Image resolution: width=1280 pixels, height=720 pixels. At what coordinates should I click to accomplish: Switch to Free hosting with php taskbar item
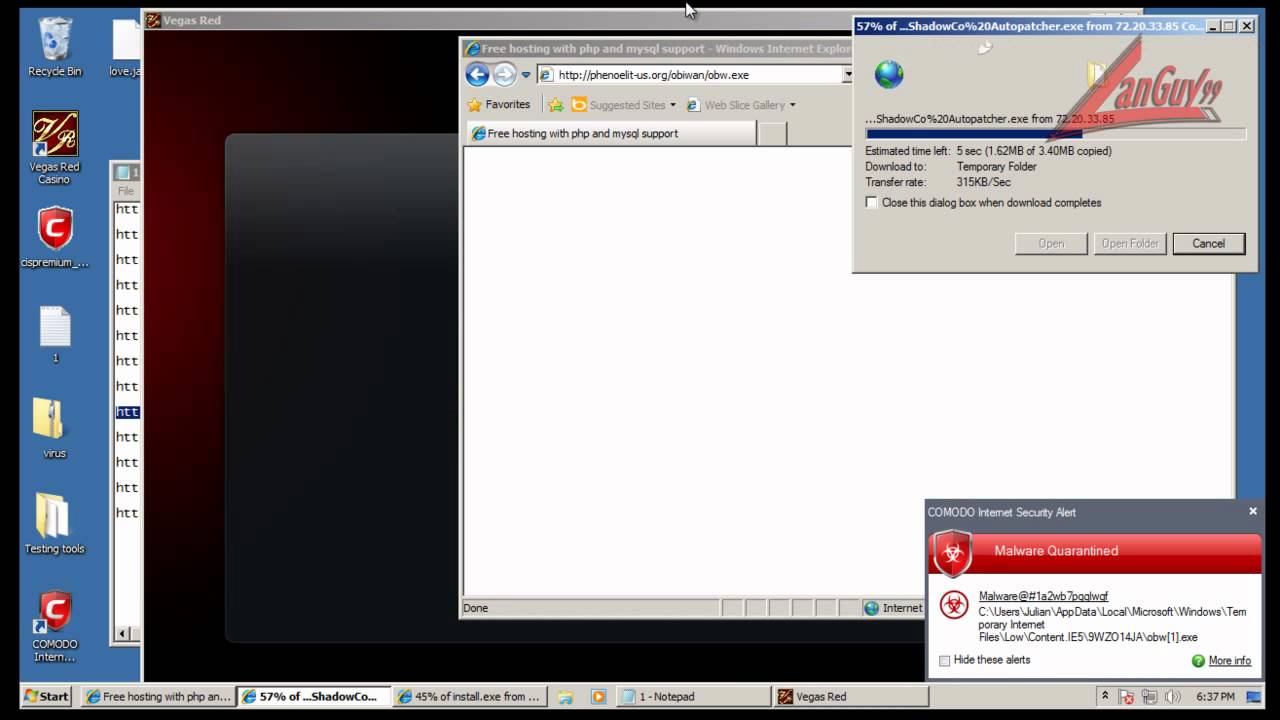click(x=159, y=696)
